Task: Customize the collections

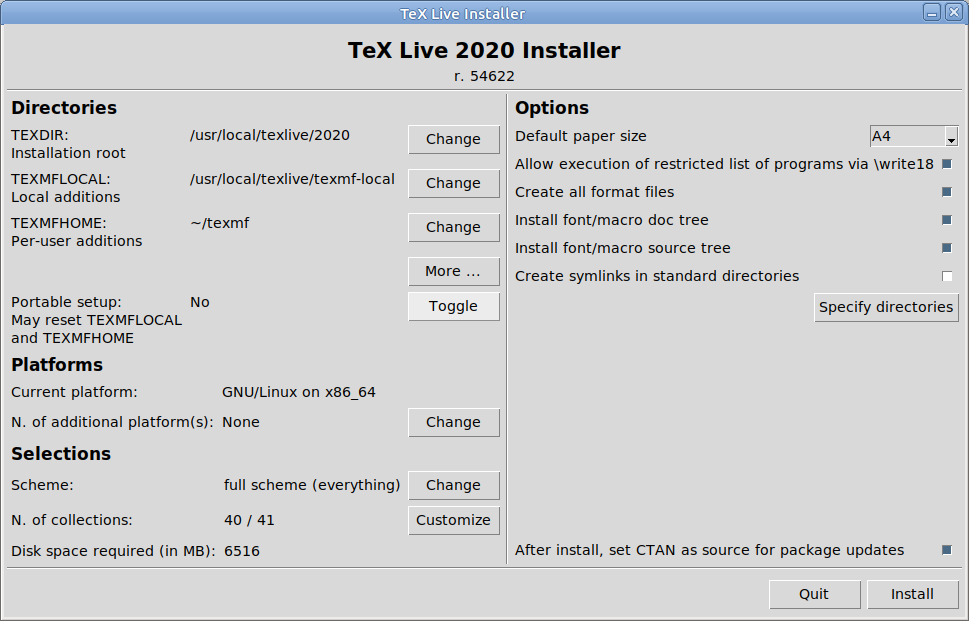Action: pos(454,520)
